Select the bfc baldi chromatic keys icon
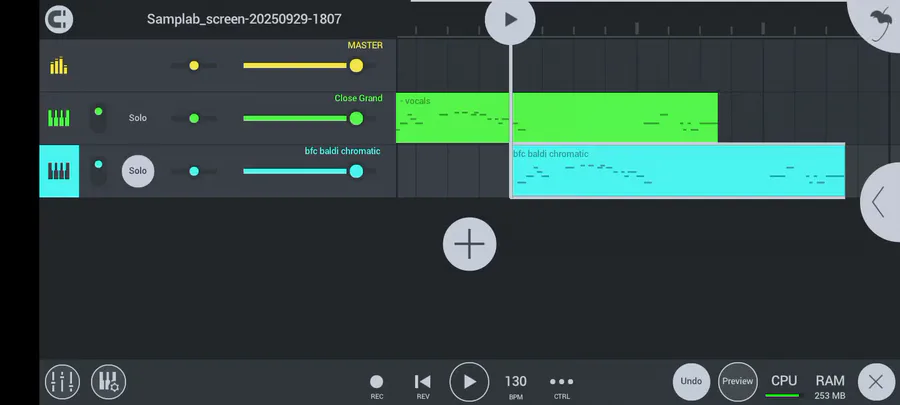The height and width of the screenshot is (405, 900). pyautogui.click(x=59, y=171)
